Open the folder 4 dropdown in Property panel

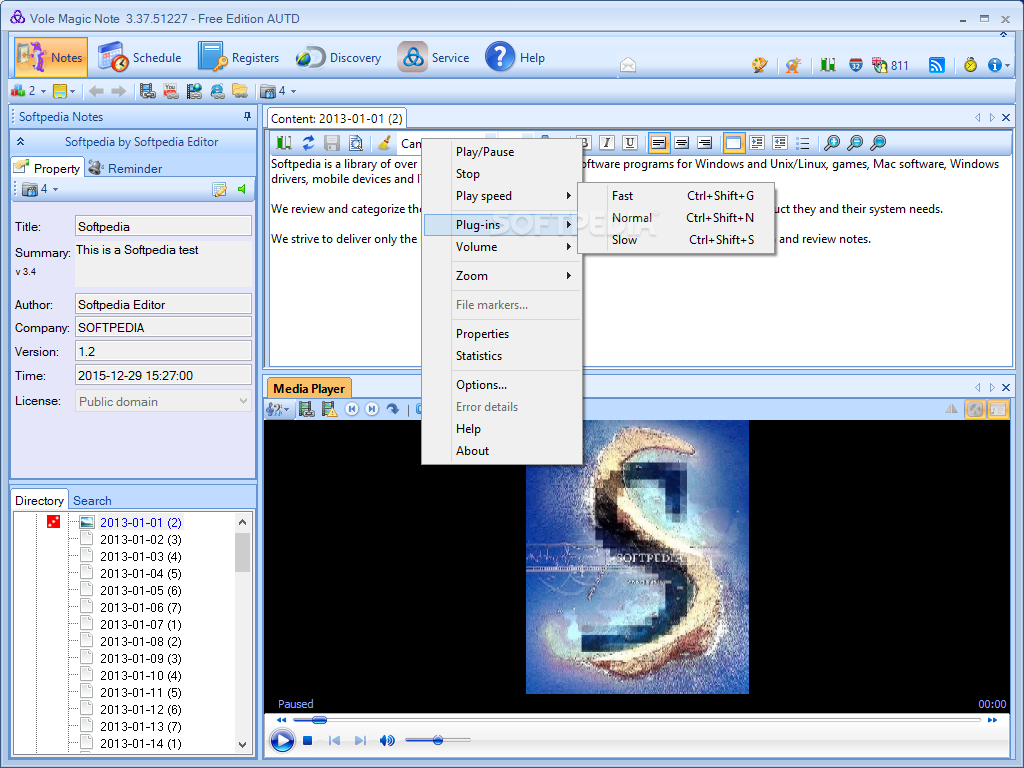[40, 189]
